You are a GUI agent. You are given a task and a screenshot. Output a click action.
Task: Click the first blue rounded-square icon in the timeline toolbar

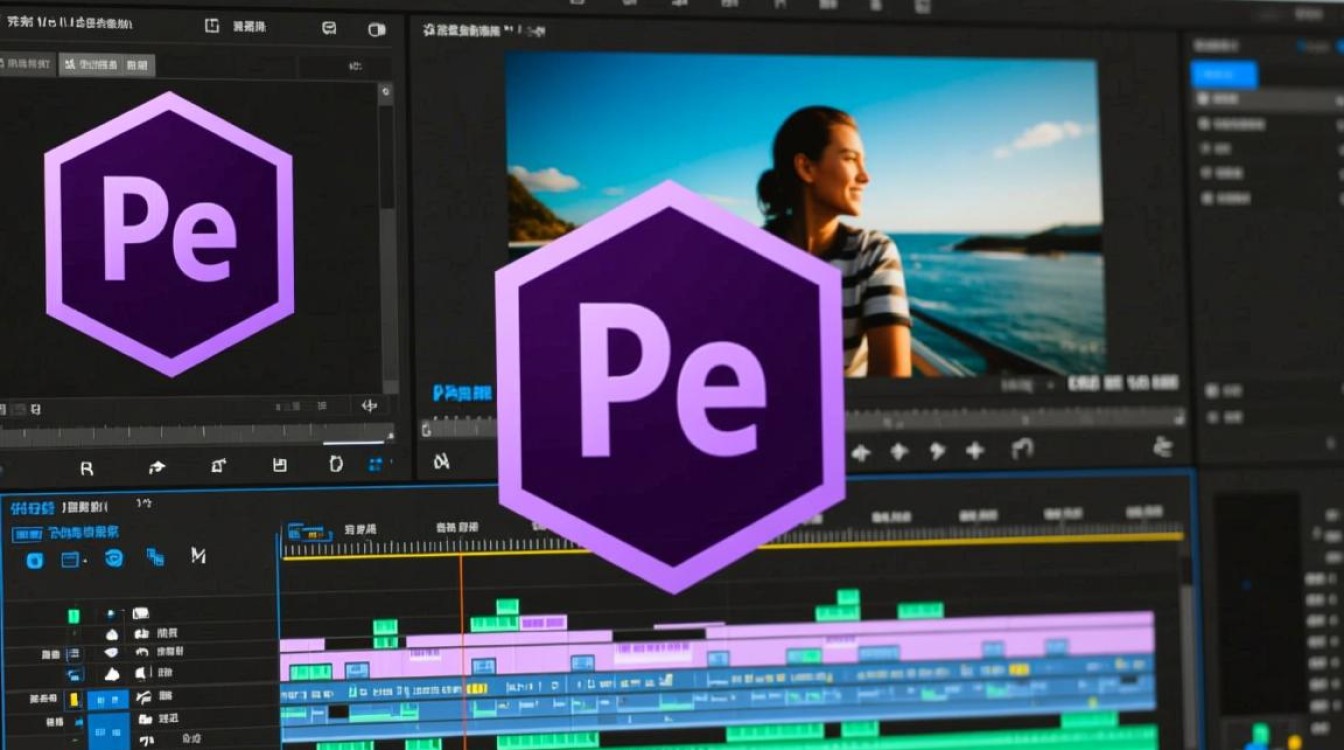tap(34, 560)
